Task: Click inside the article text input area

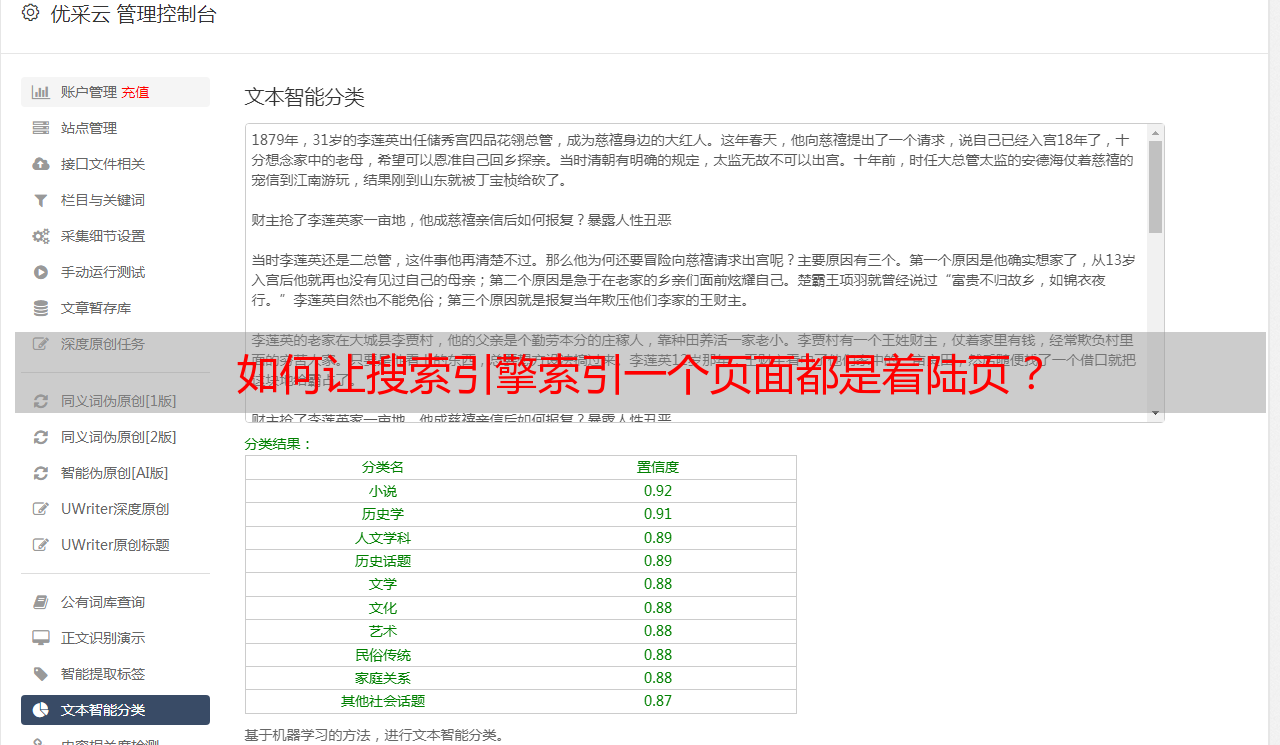Action: pyautogui.click(x=697, y=273)
